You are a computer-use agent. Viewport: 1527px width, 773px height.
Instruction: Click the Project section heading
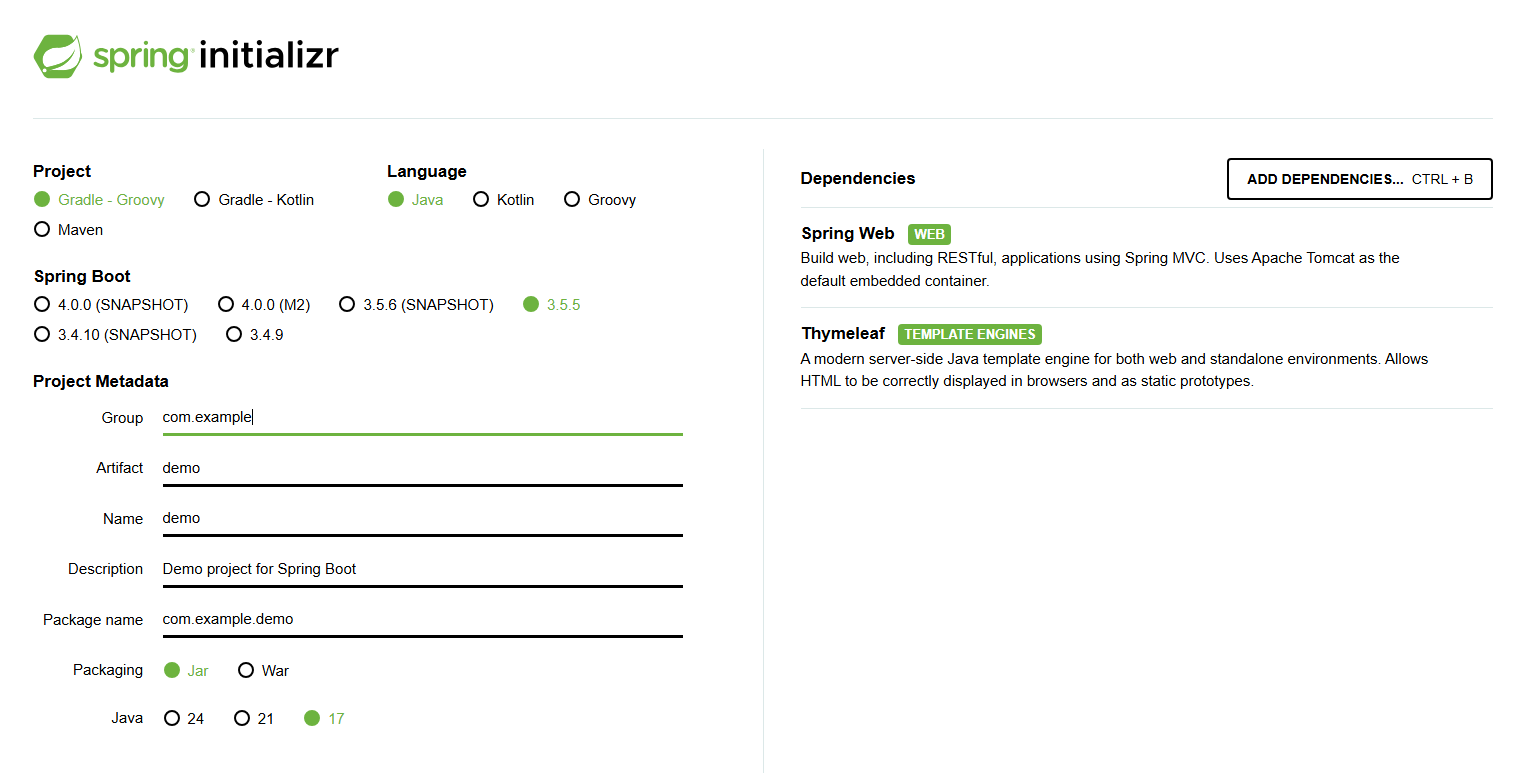point(62,171)
